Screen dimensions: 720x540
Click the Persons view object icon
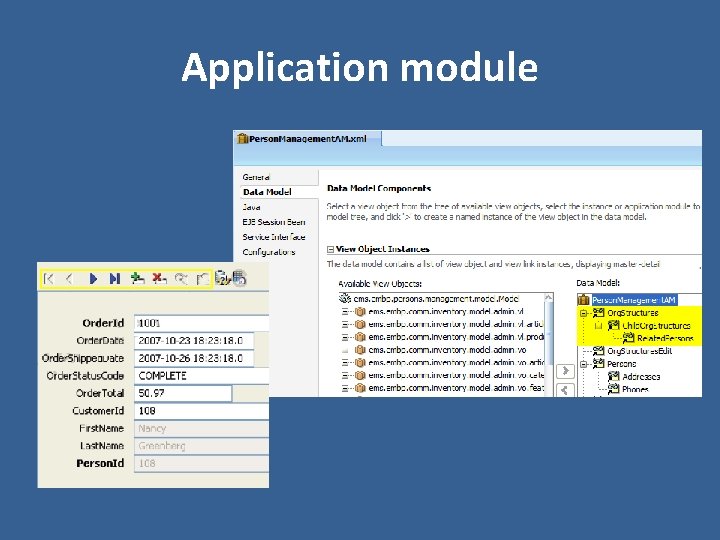click(598, 364)
